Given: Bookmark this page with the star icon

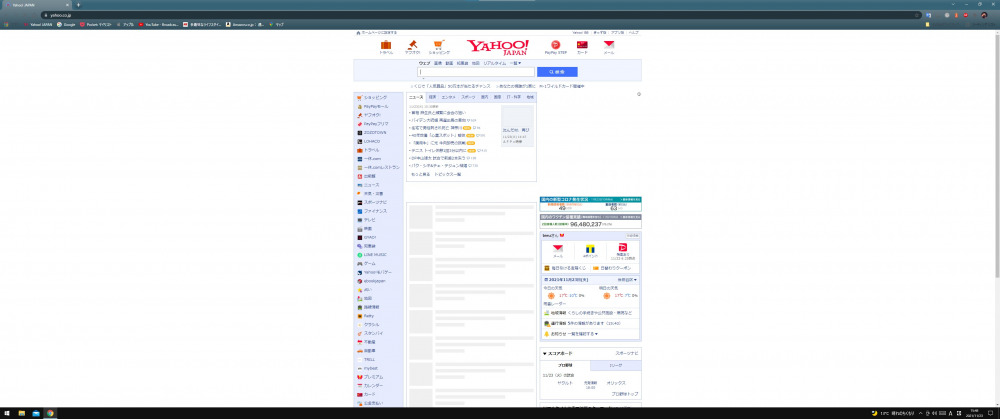Looking at the screenshot, I should 917,15.
